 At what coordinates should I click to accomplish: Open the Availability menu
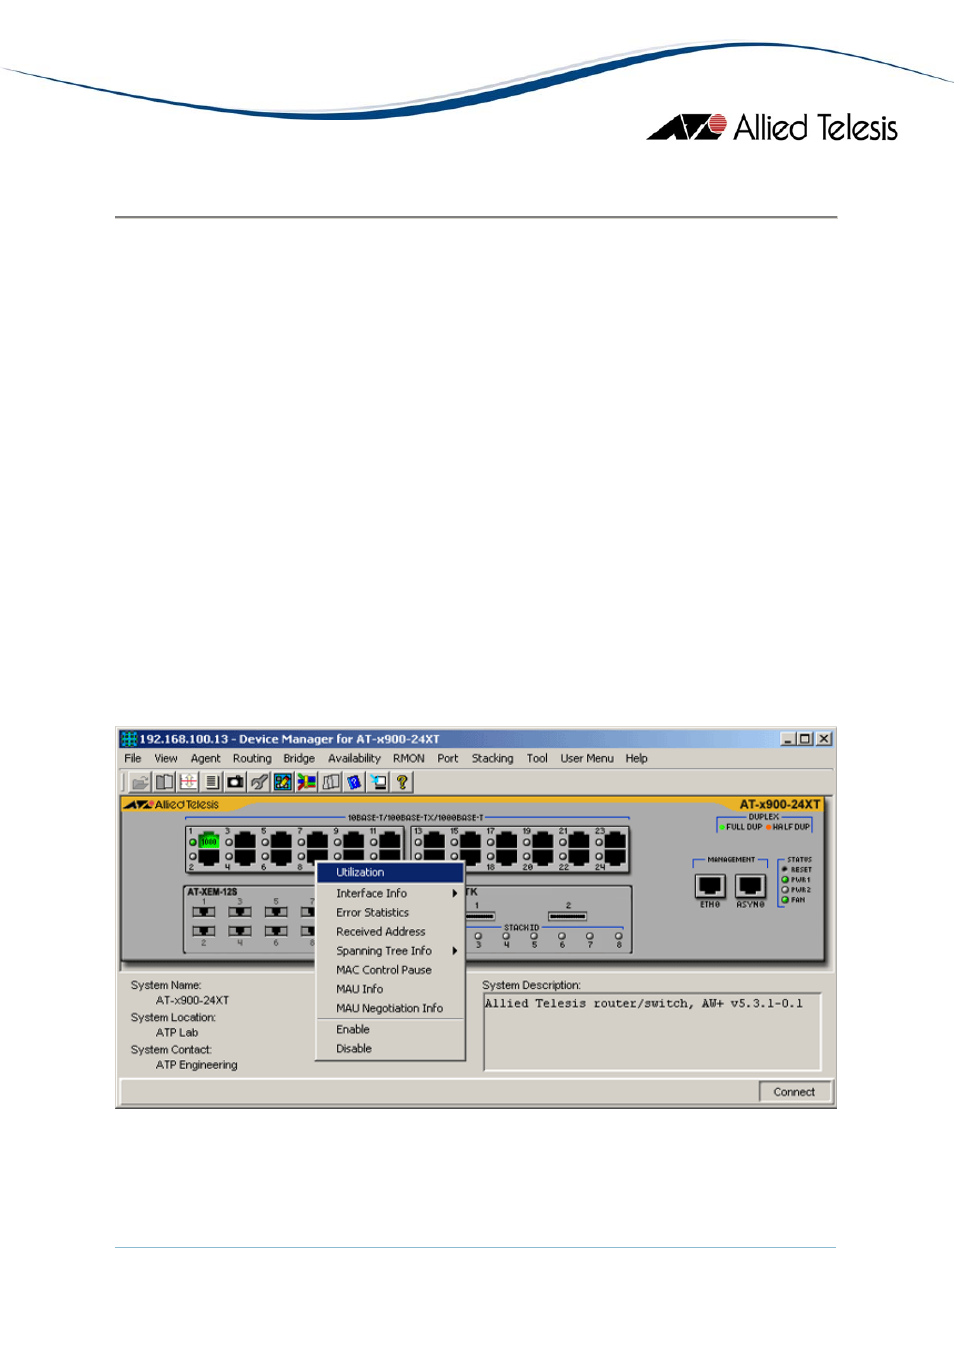tap(354, 759)
